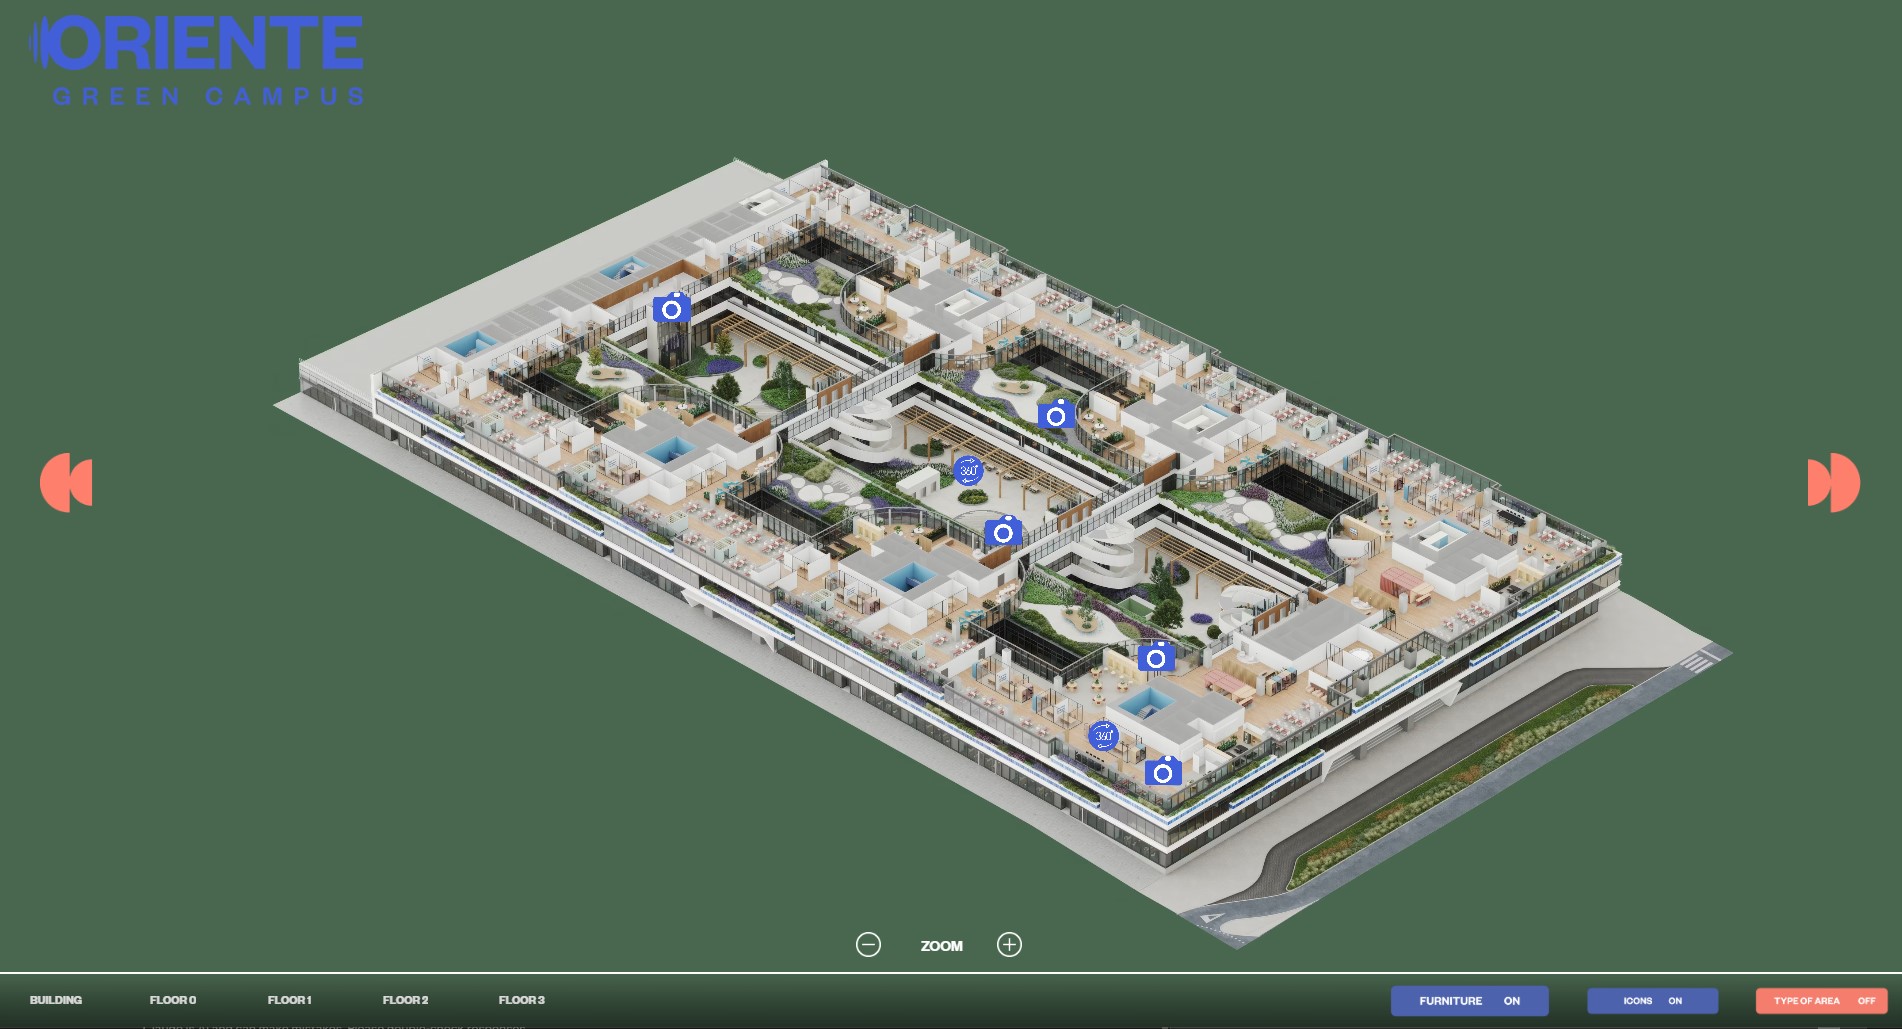The image size is (1902, 1029).
Task: Open the camera icon beside the lower courtyard garden
Action: click(x=1156, y=657)
